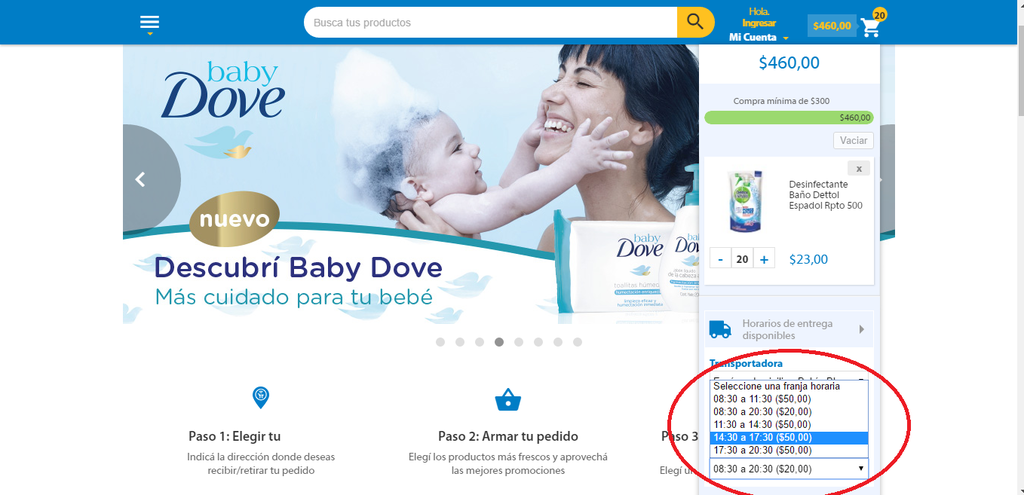Click the yellow search magnifier button
The width and height of the screenshot is (1024, 495).
click(x=695, y=22)
